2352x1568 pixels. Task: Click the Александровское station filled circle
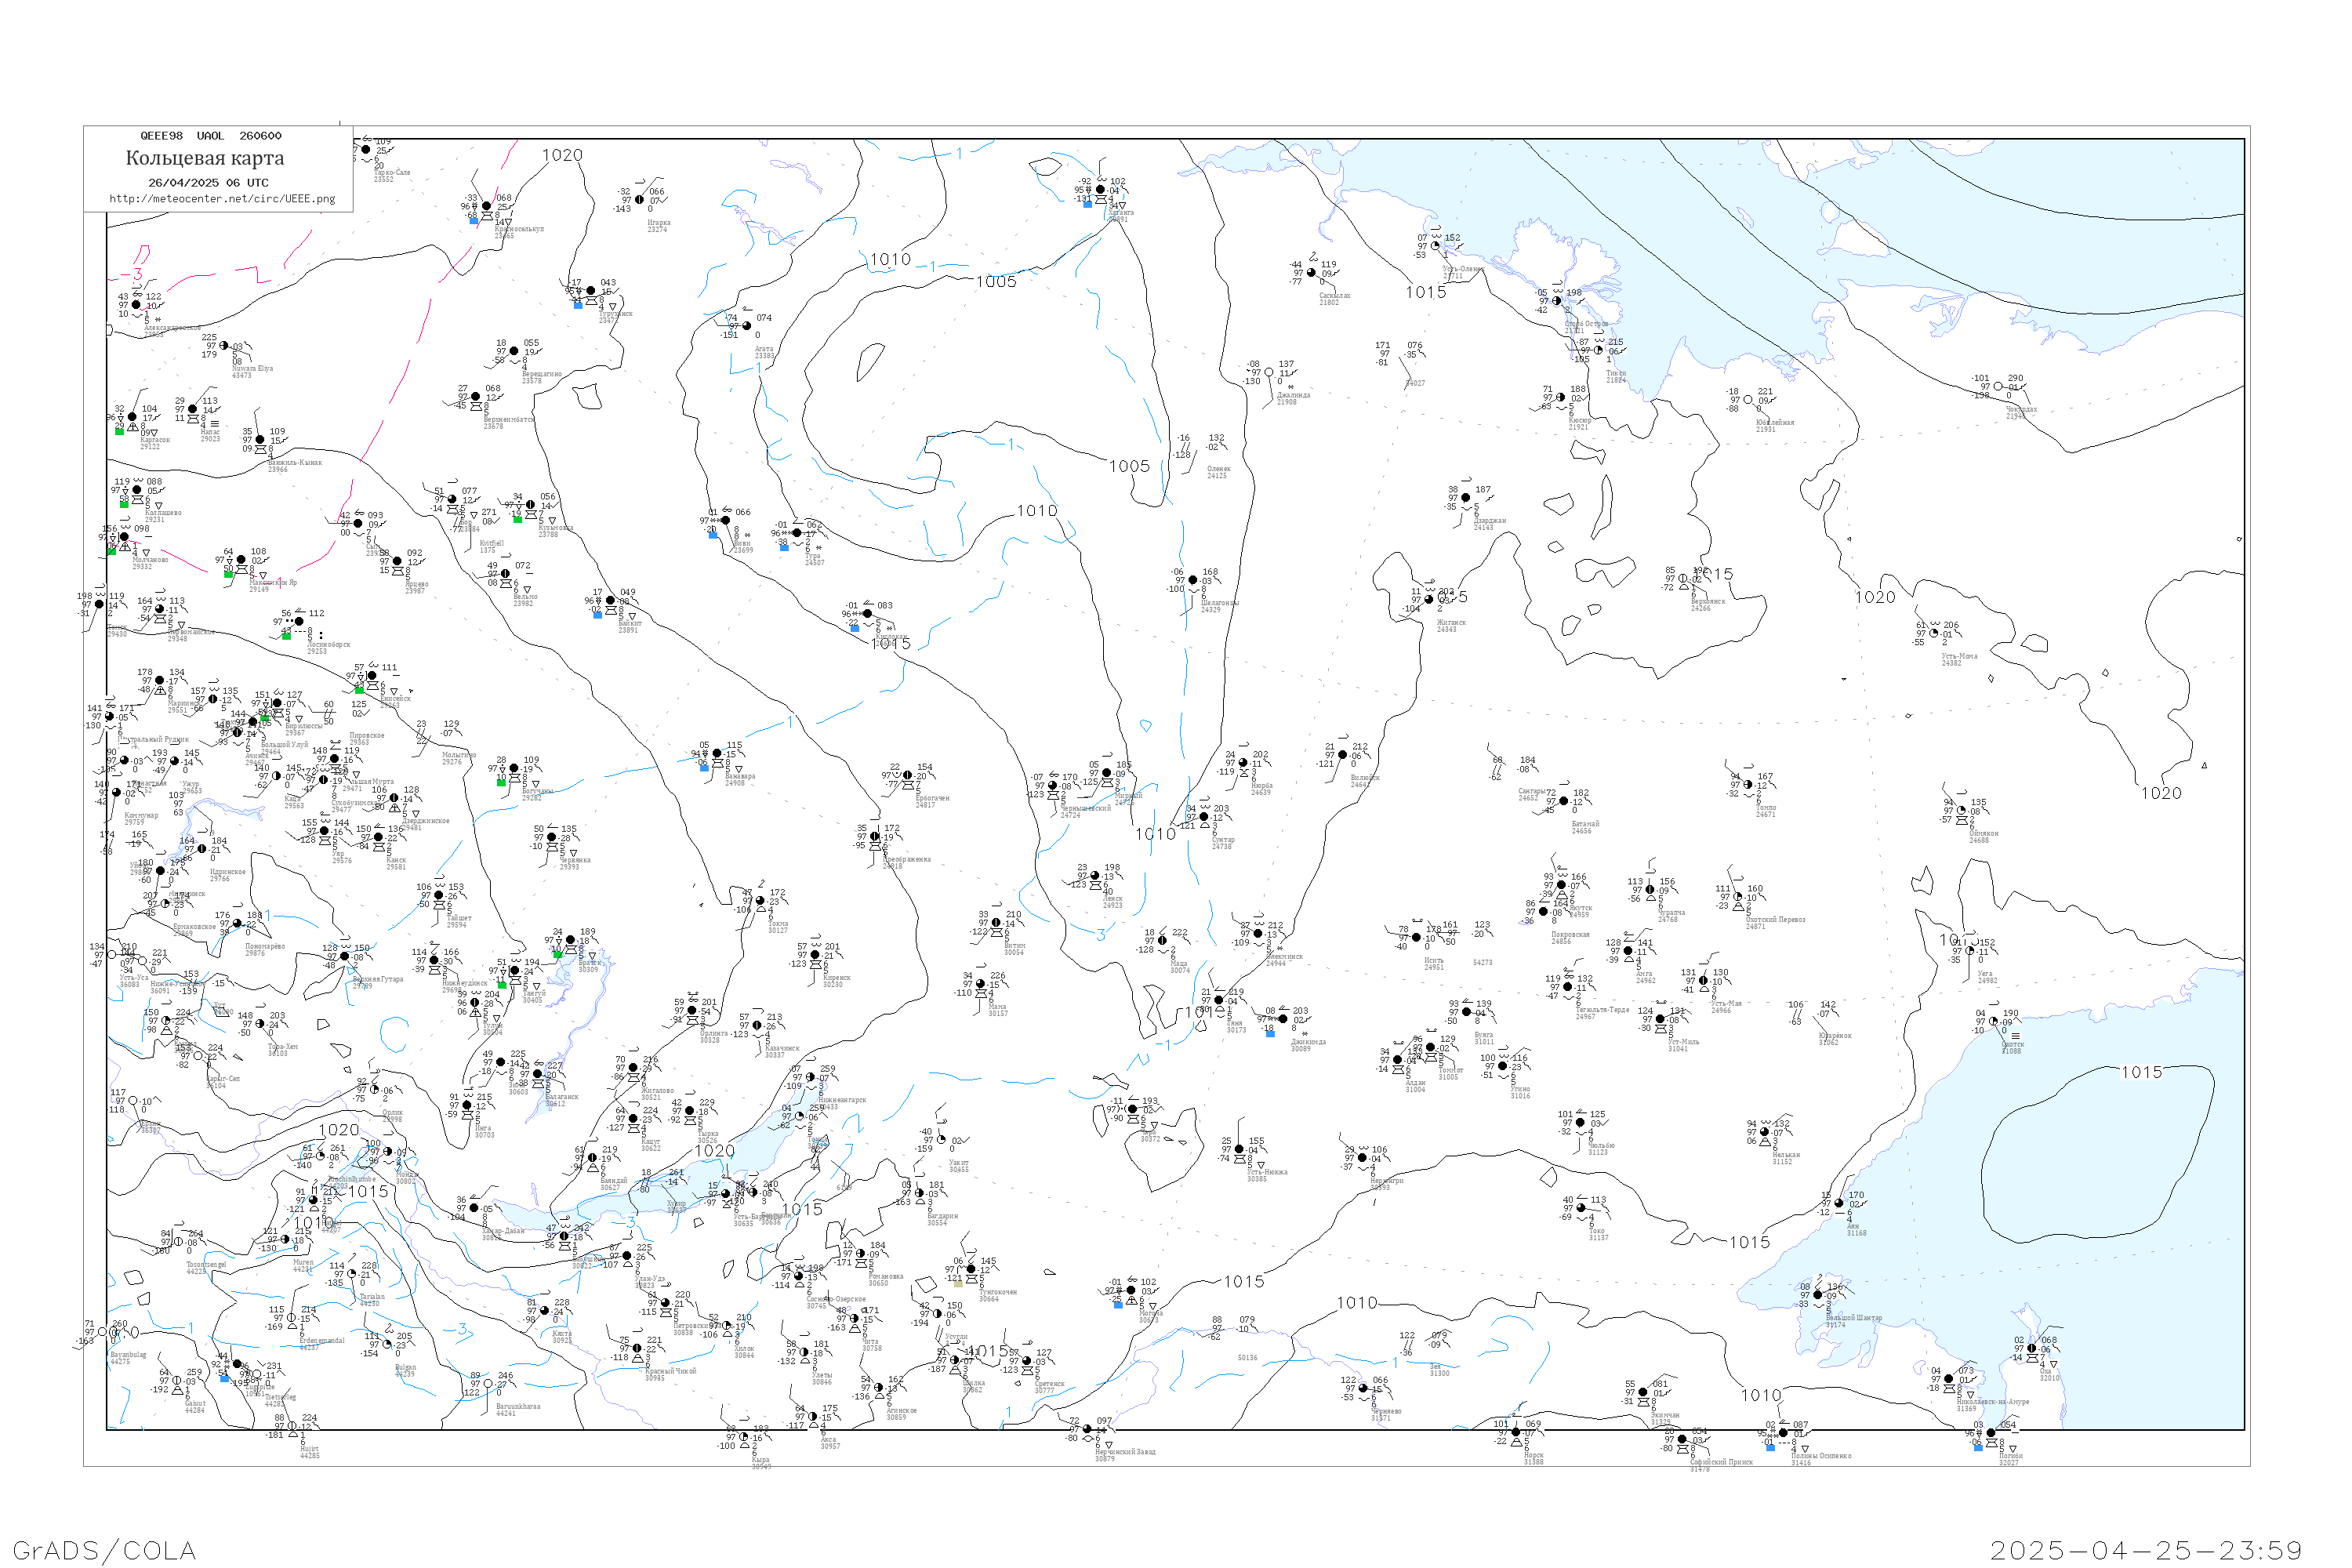136,305
